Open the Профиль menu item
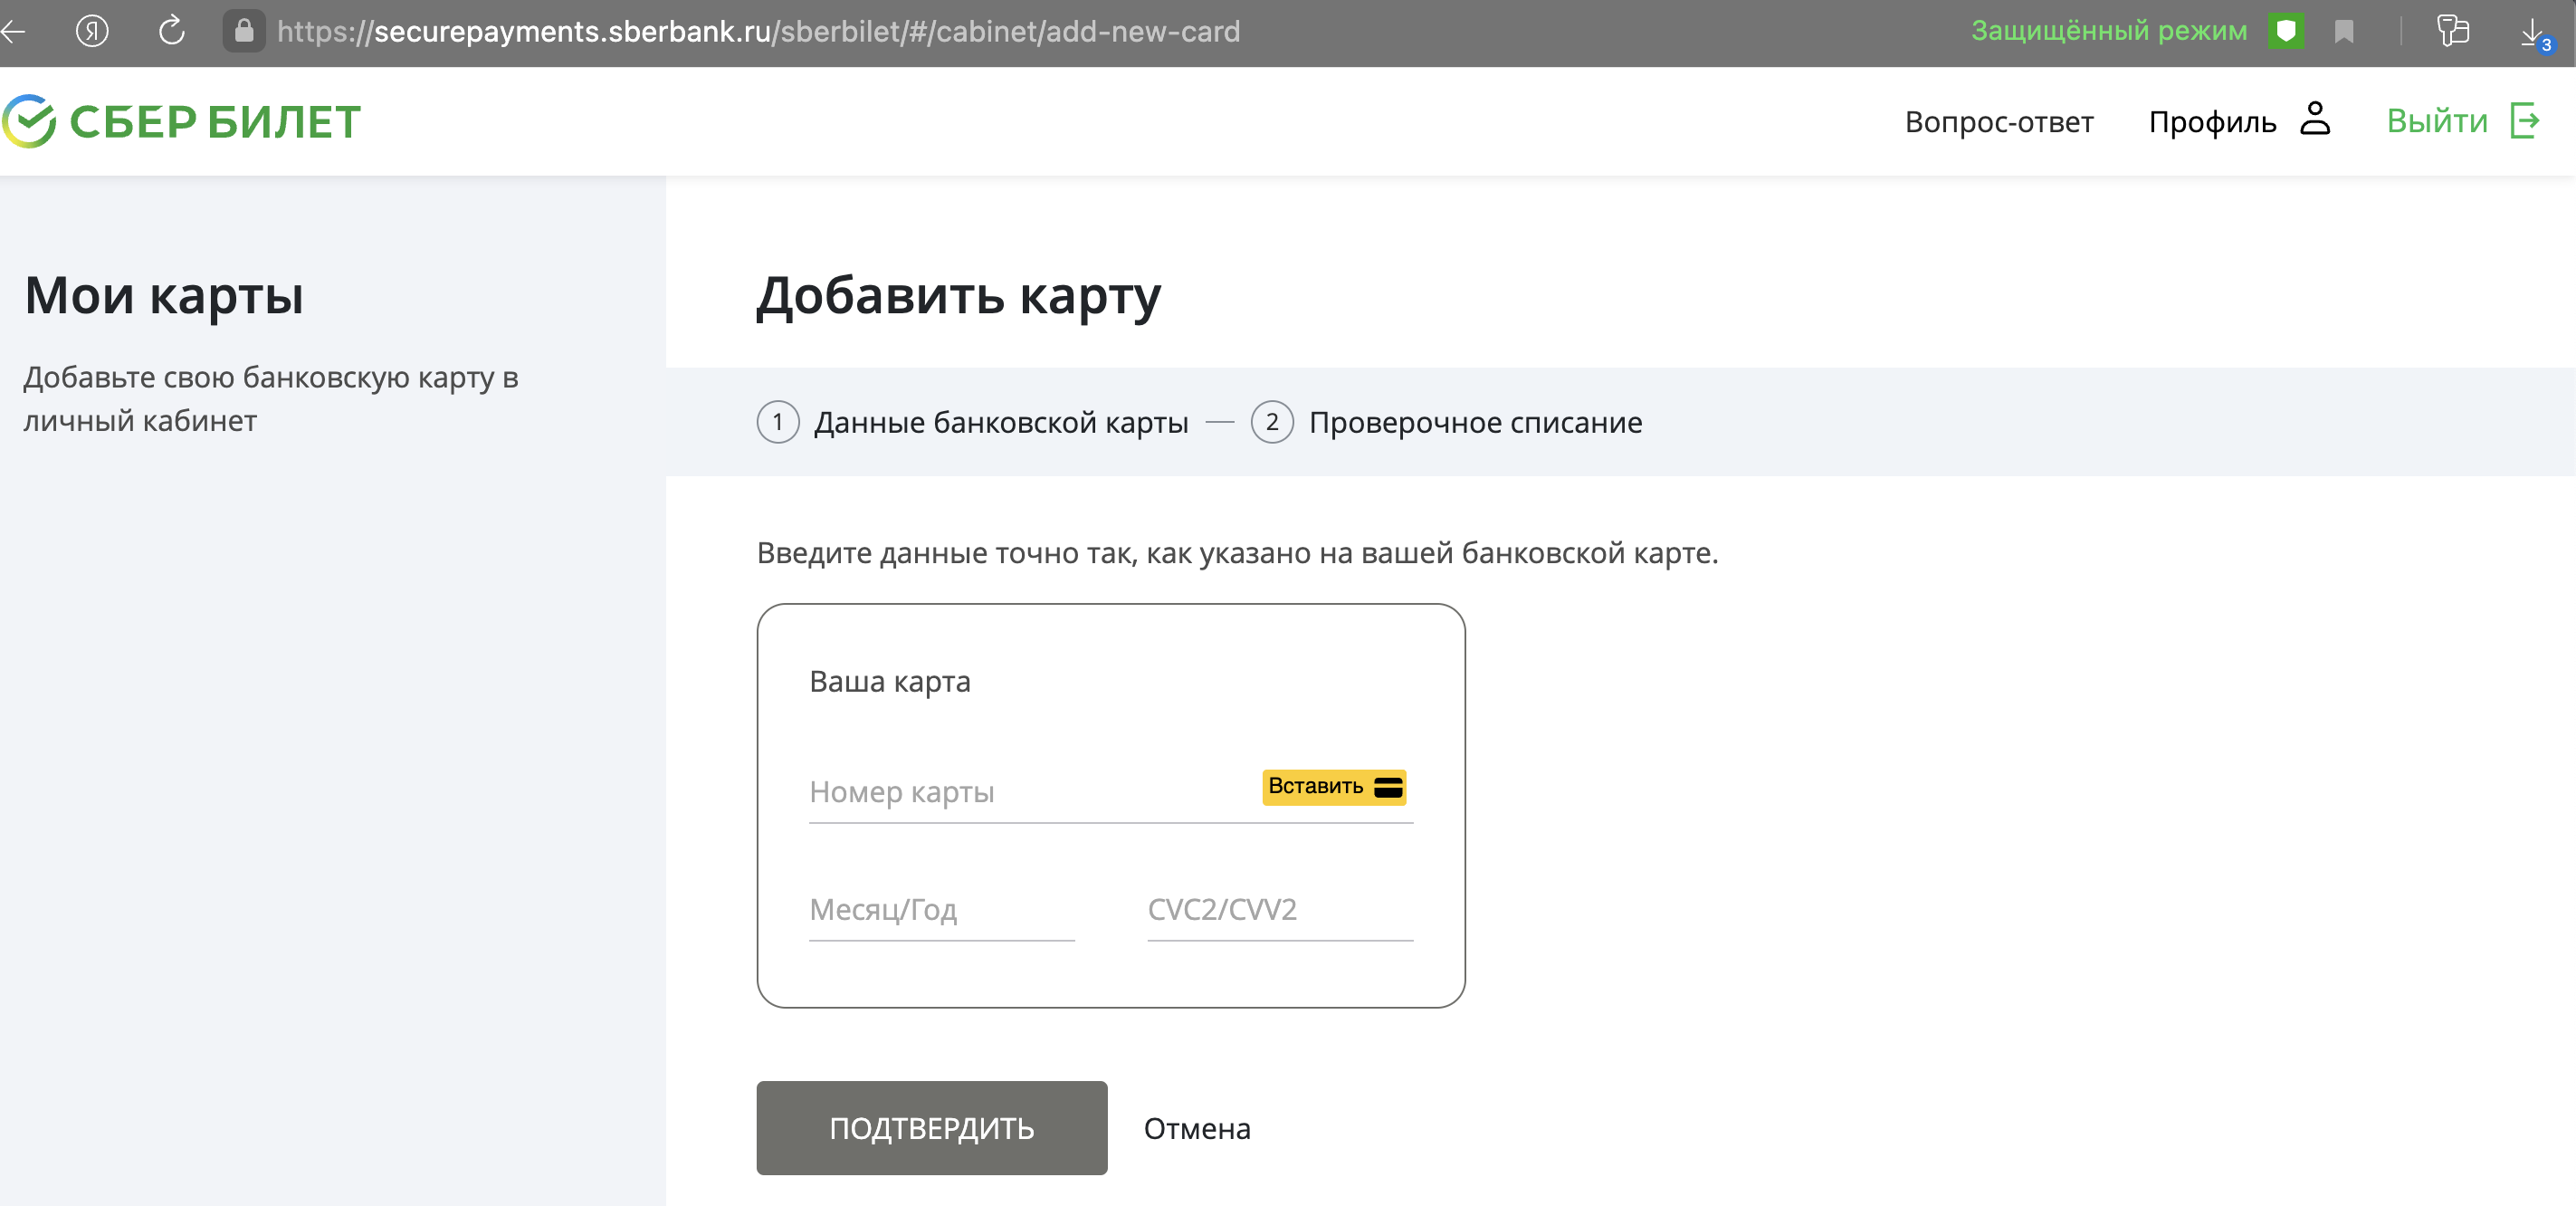Screen dimensions: 2576x1206 2212,122
